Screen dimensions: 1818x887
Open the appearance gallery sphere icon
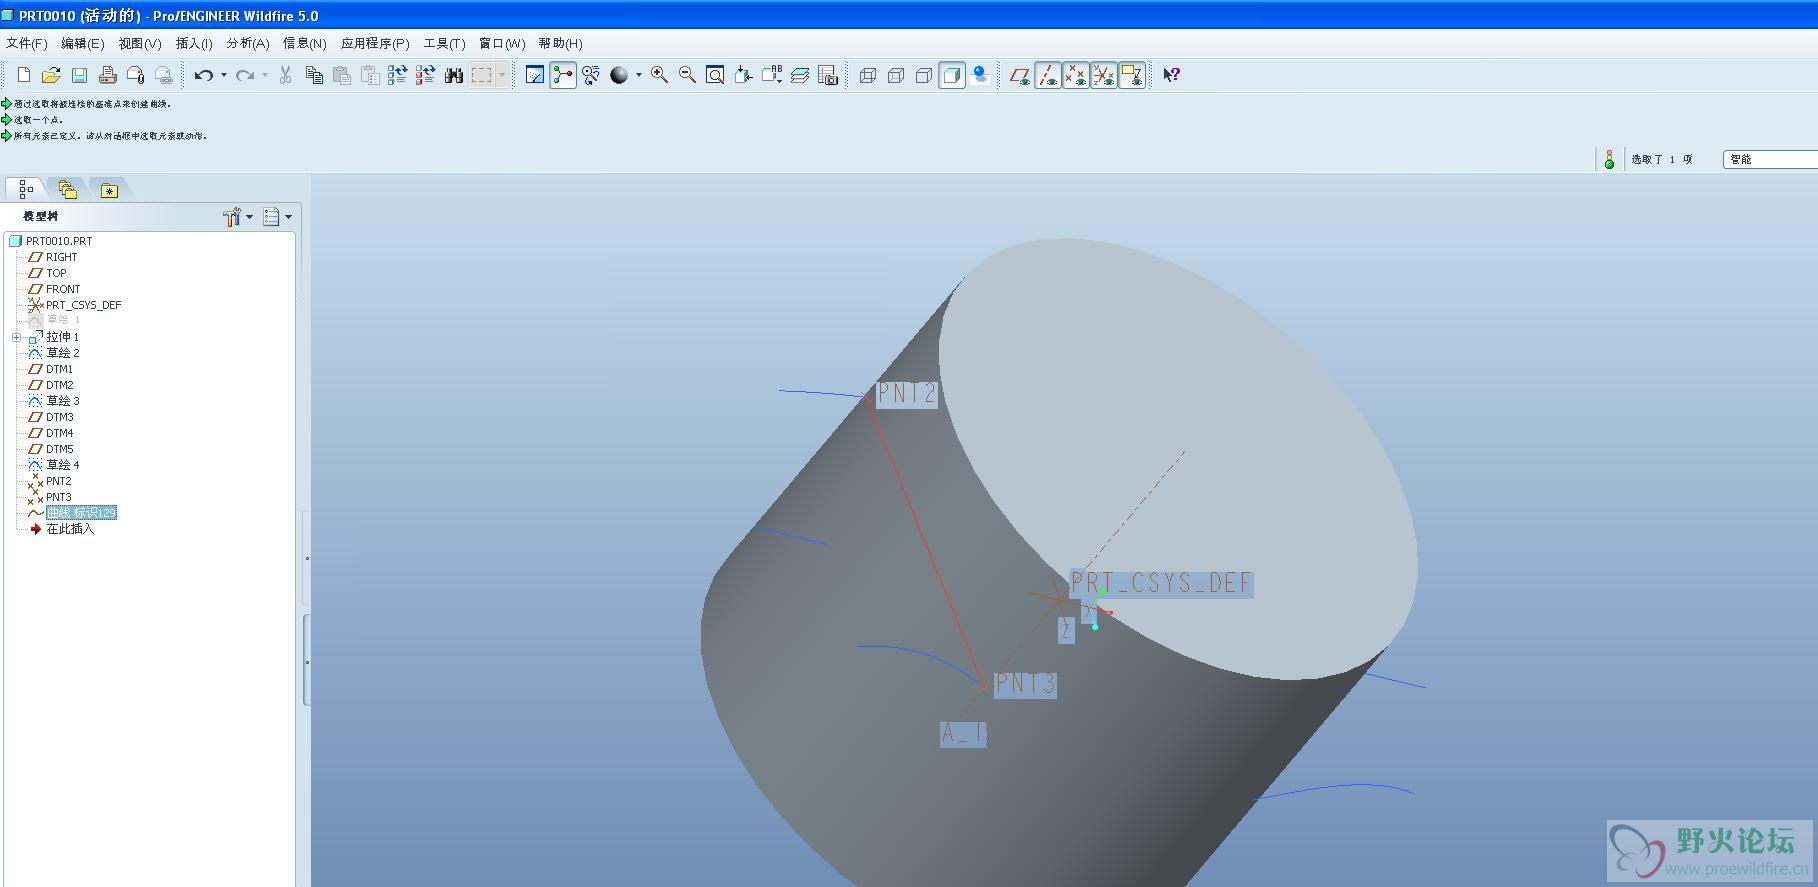click(x=619, y=75)
